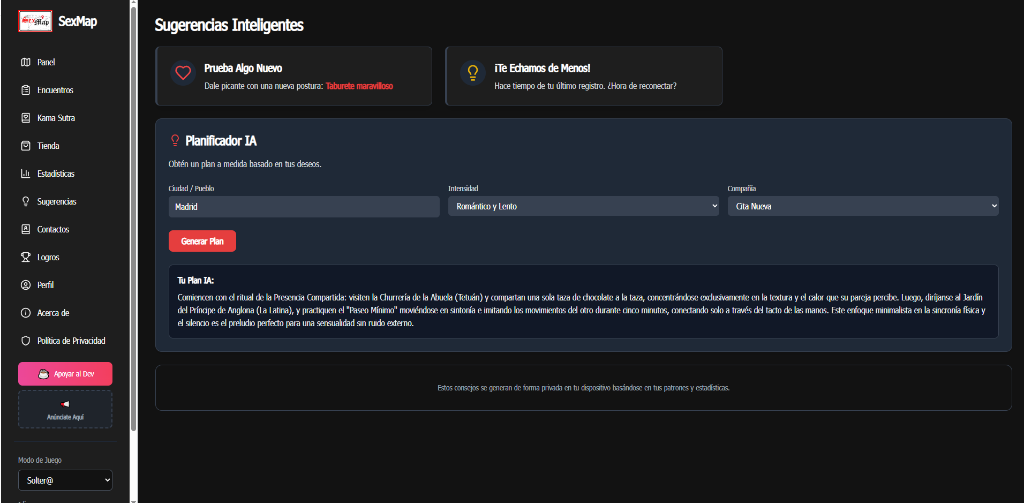This screenshot has width=1024, height=503.
Task: Click the Ciudad / Pueblo input field
Action: tap(304, 207)
